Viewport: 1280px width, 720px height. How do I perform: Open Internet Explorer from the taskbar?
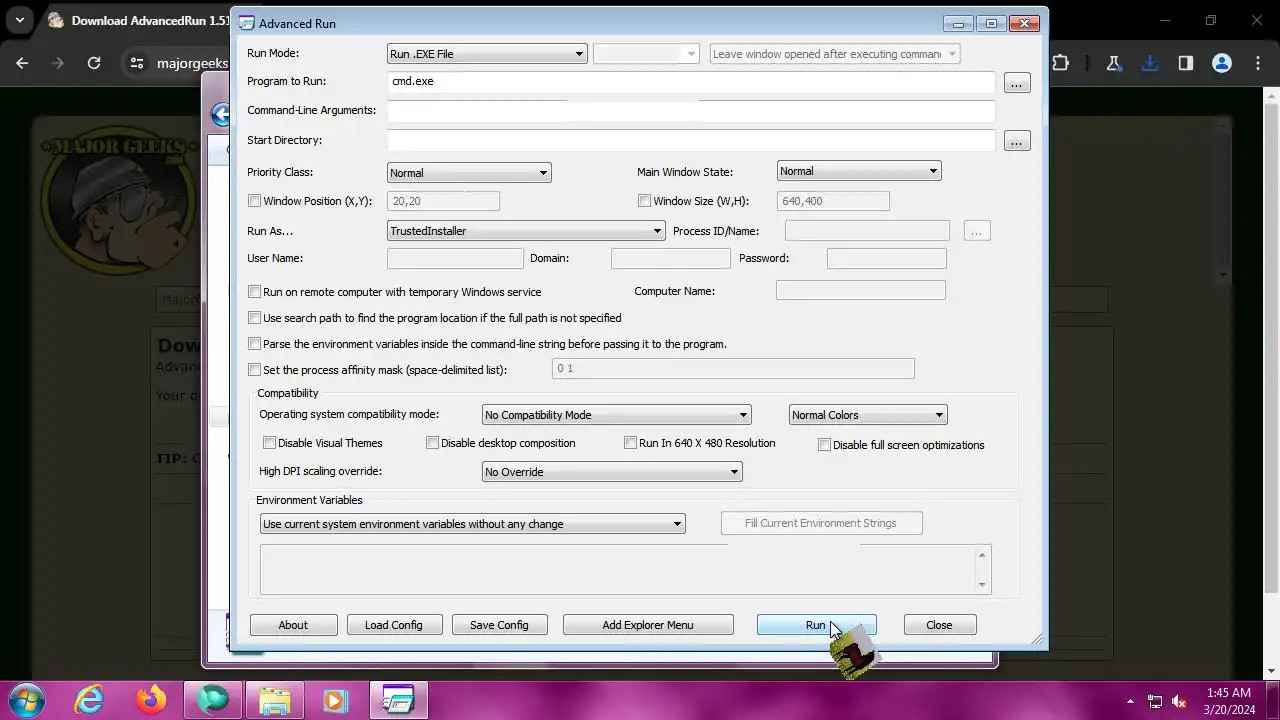click(90, 700)
